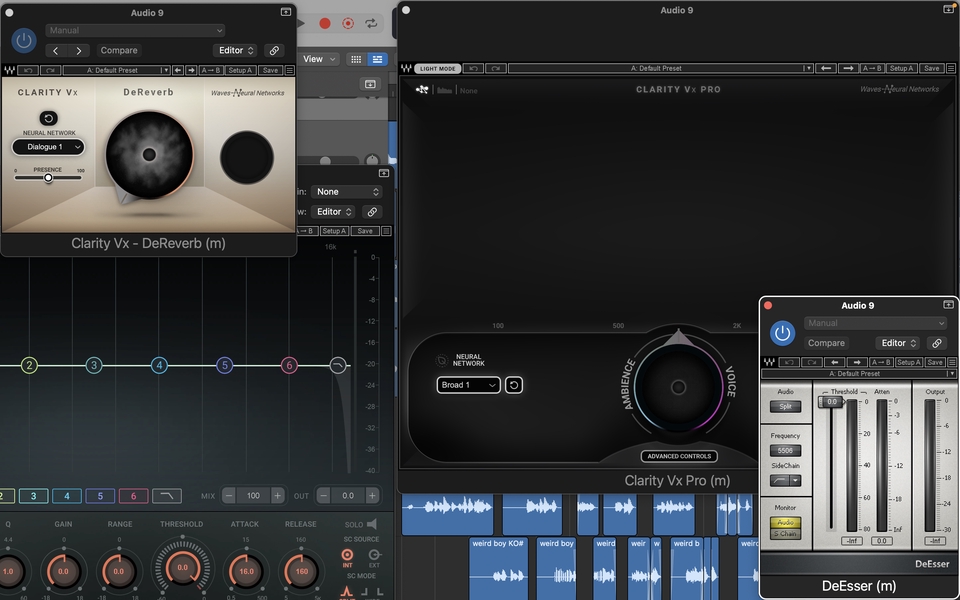Select the INT sidechain source icon
The width and height of the screenshot is (960, 600).
click(348, 555)
